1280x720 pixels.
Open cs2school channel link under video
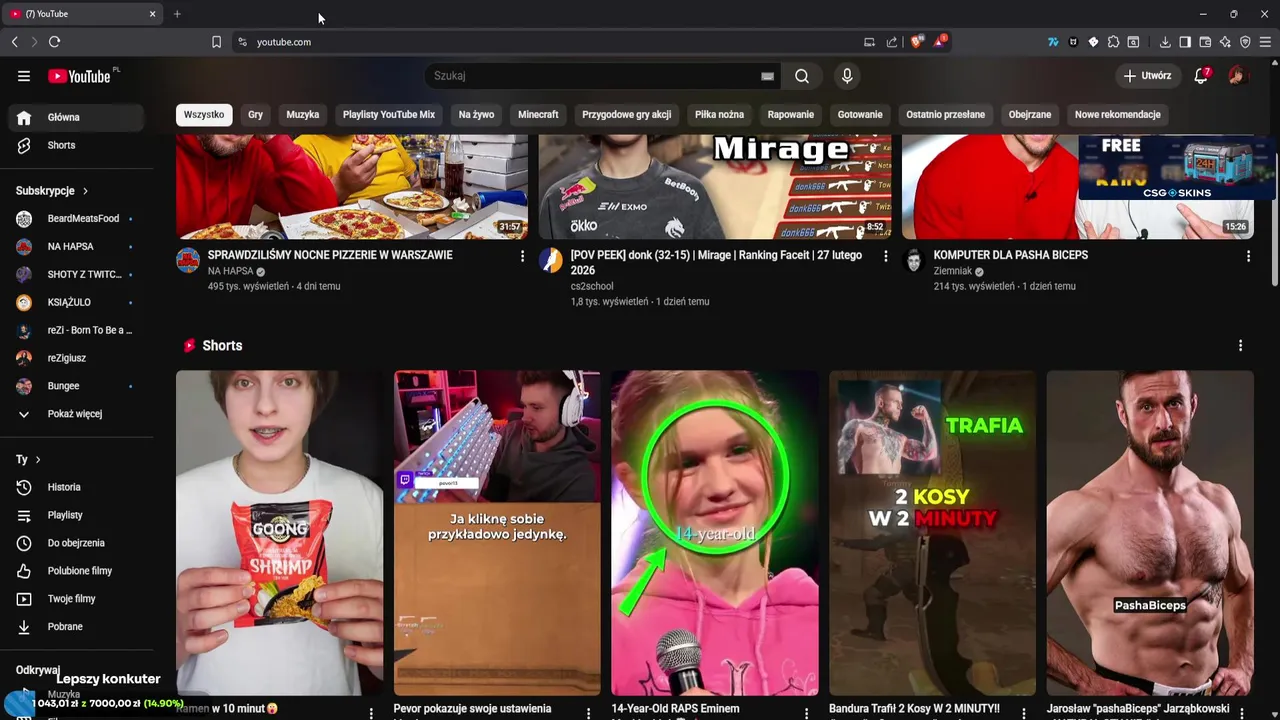pyautogui.click(x=592, y=286)
